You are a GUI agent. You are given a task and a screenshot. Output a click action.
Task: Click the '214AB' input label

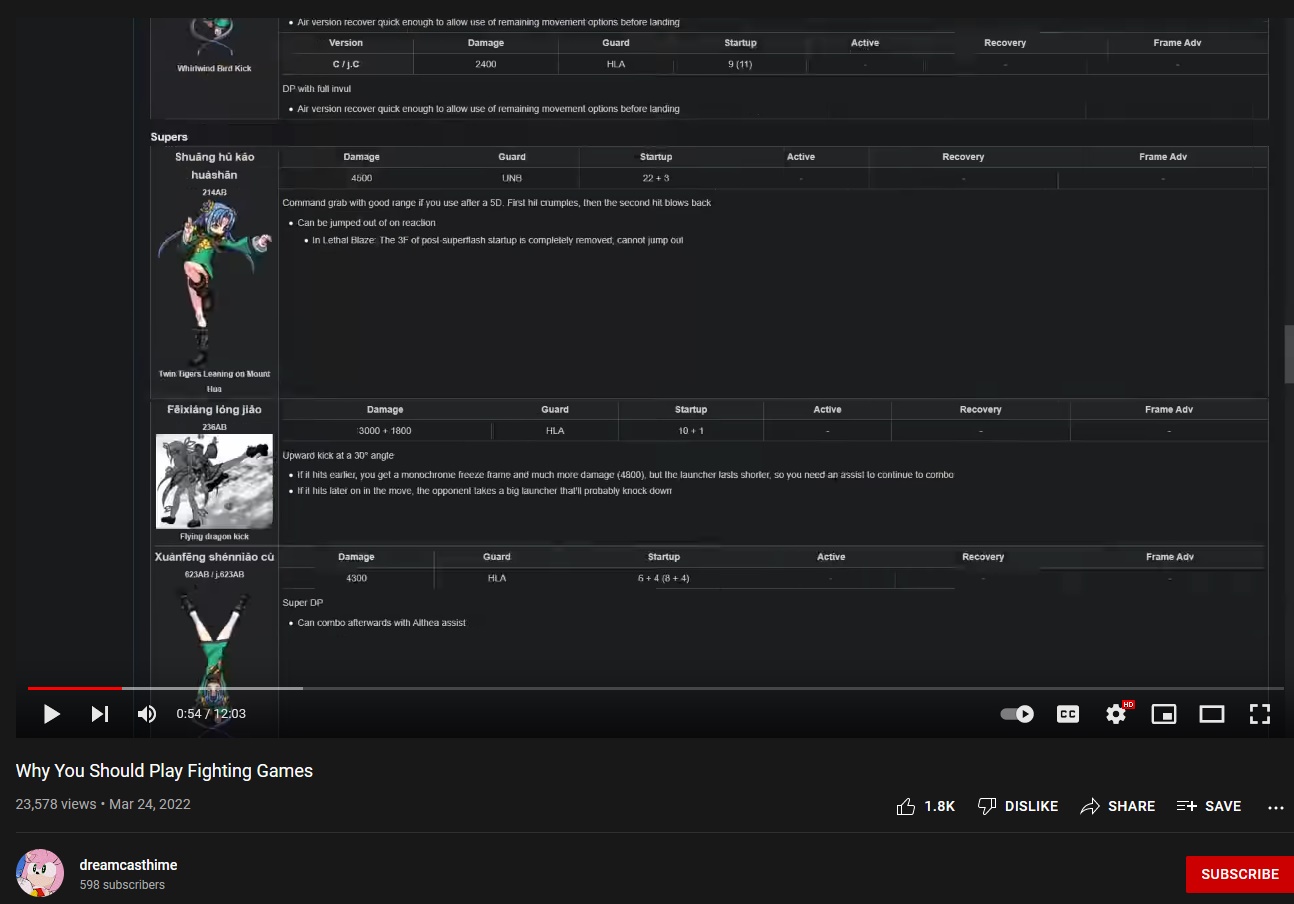point(214,192)
